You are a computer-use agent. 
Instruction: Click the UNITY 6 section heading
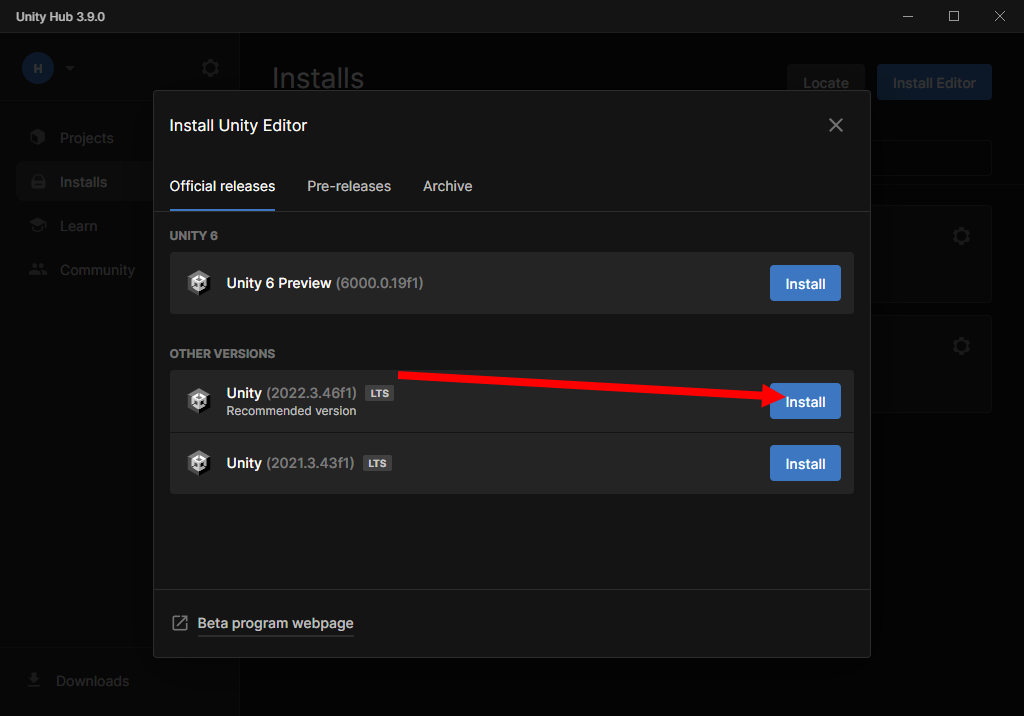tap(193, 236)
